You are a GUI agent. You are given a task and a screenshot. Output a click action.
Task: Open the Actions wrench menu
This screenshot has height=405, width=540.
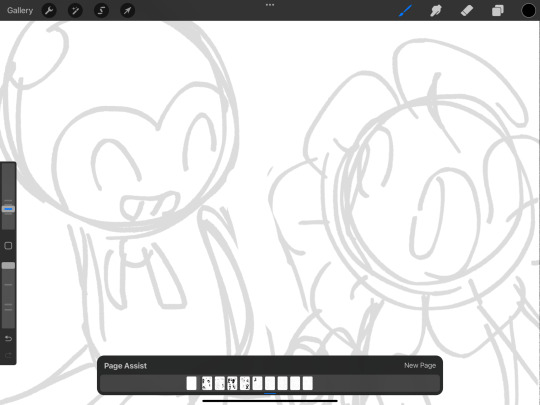pyautogui.click(x=49, y=11)
